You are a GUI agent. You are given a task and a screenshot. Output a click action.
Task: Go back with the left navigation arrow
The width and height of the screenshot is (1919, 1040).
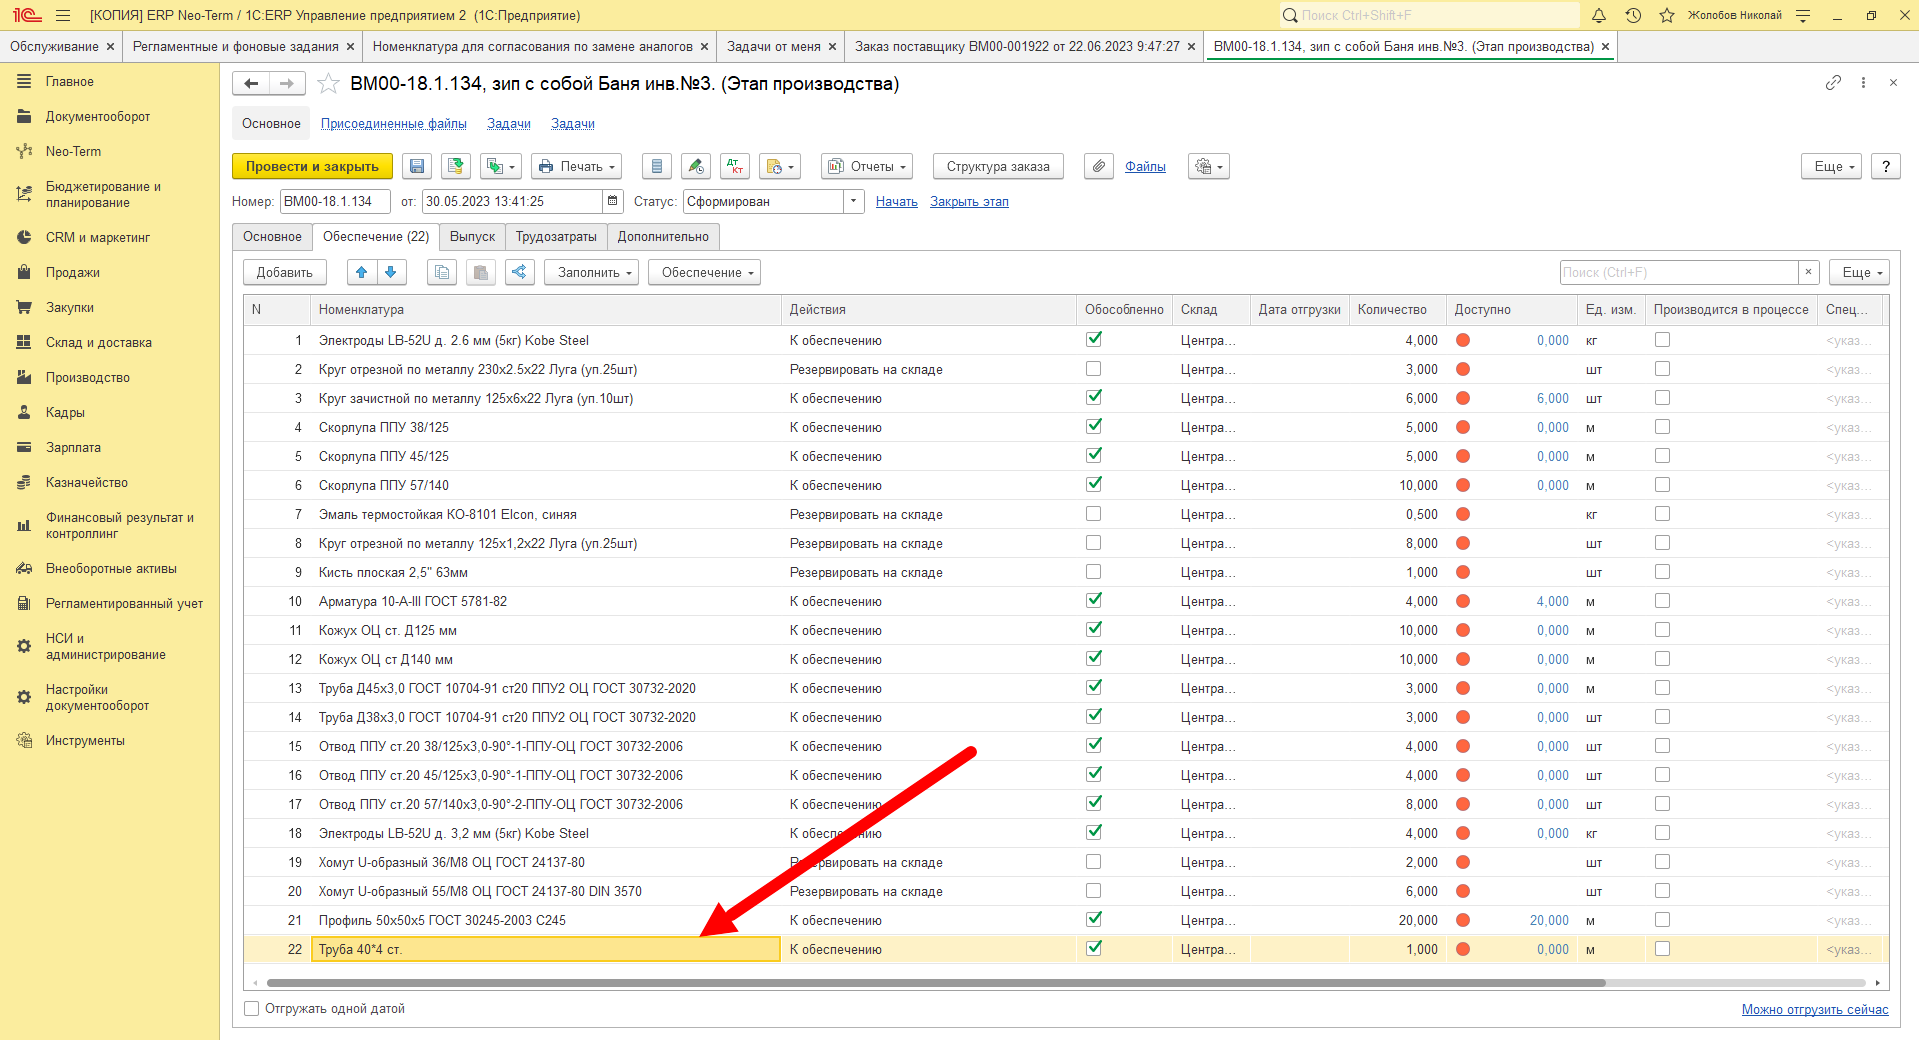(251, 84)
